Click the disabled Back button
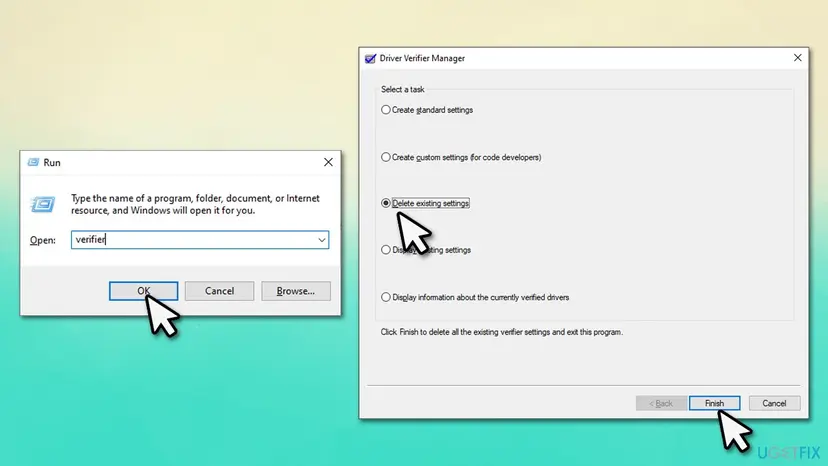828x466 pixels. click(661, 403)
